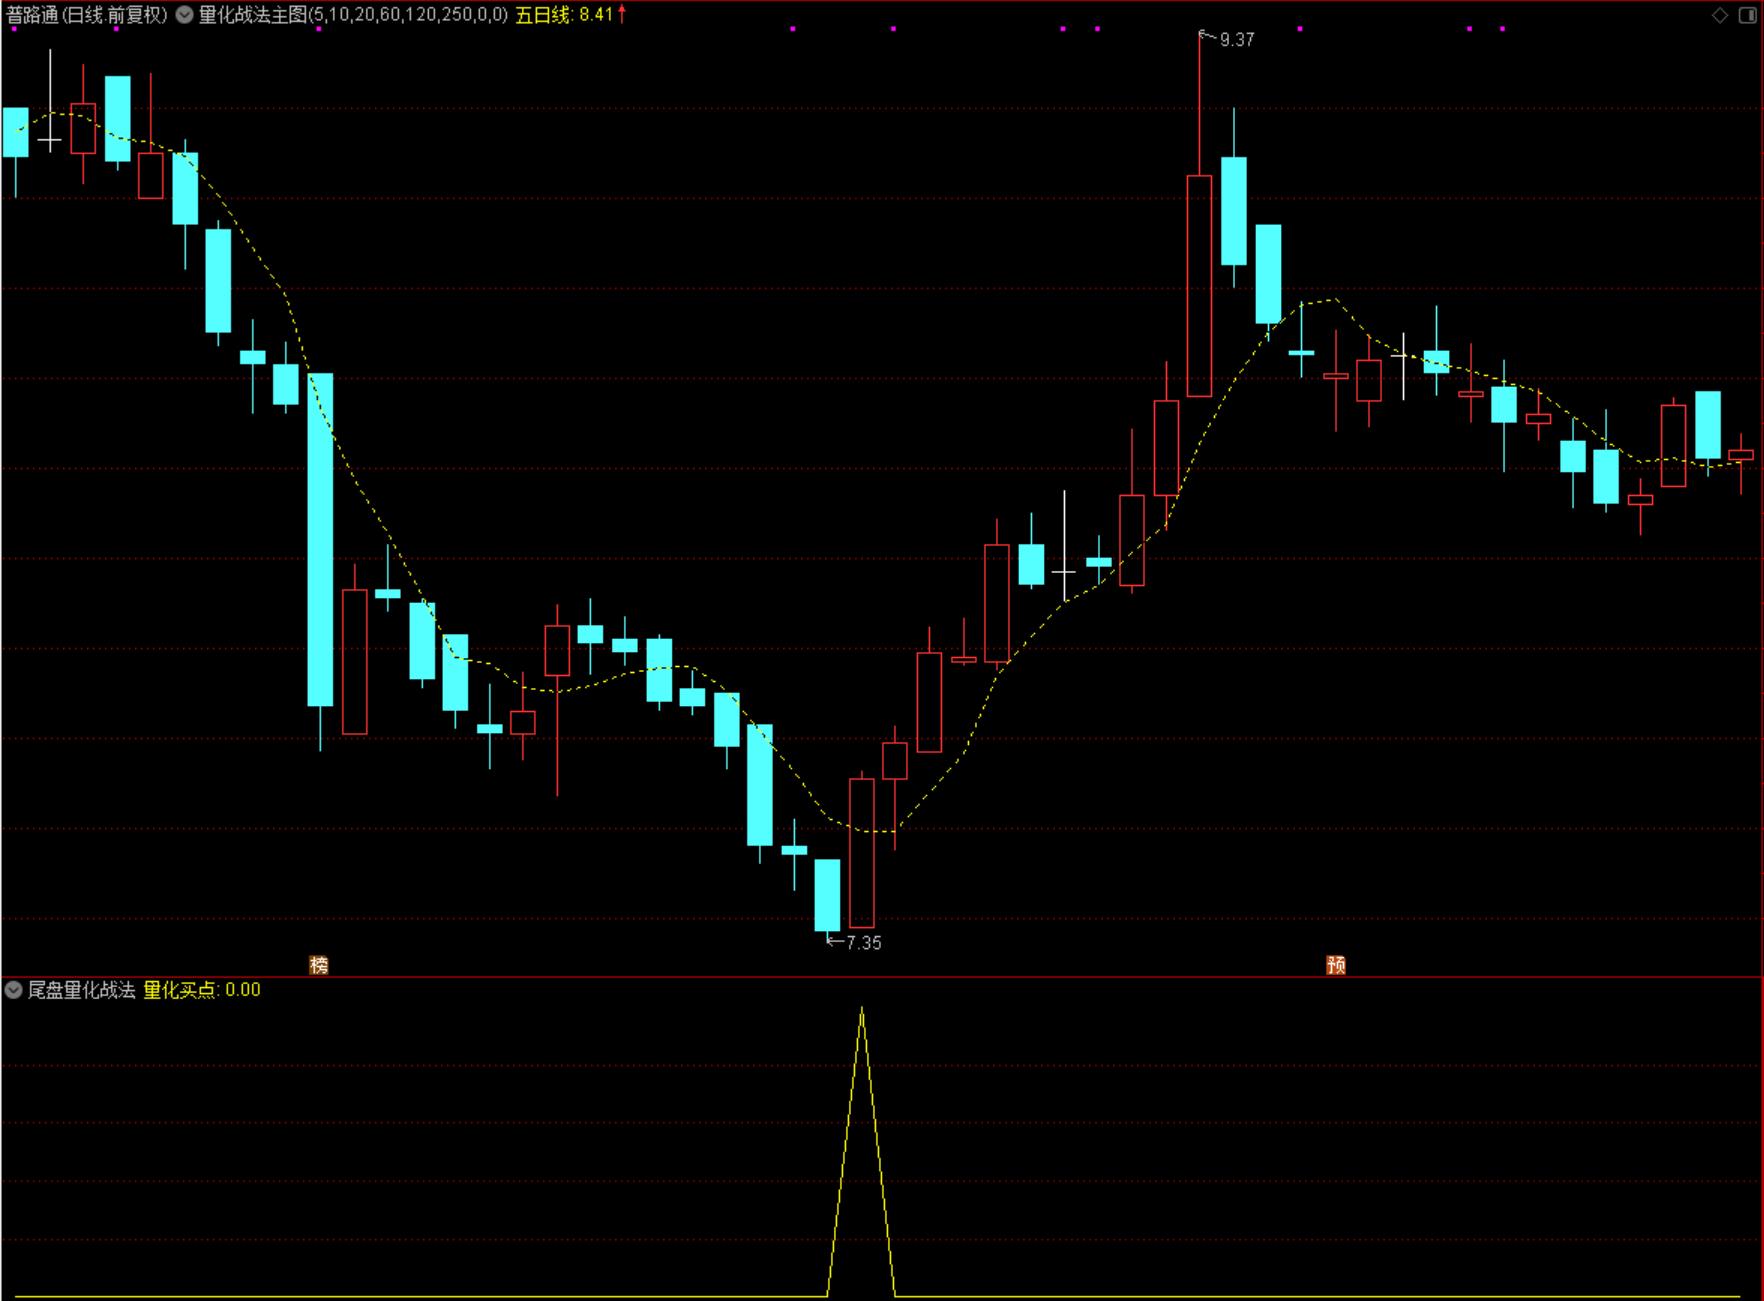
Task: Select the stock title 普路通(日线.前复权)
Action: click(x=87, y=15)
